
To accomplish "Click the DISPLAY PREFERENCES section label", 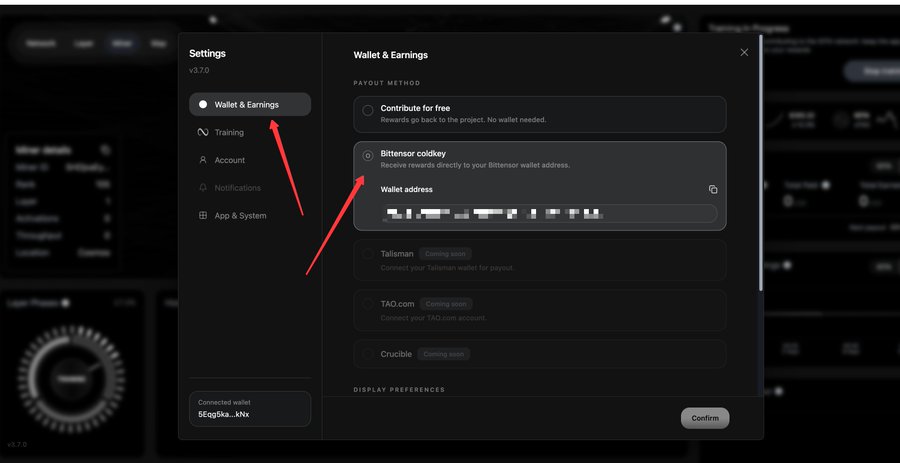I will [x=399, y=390].
